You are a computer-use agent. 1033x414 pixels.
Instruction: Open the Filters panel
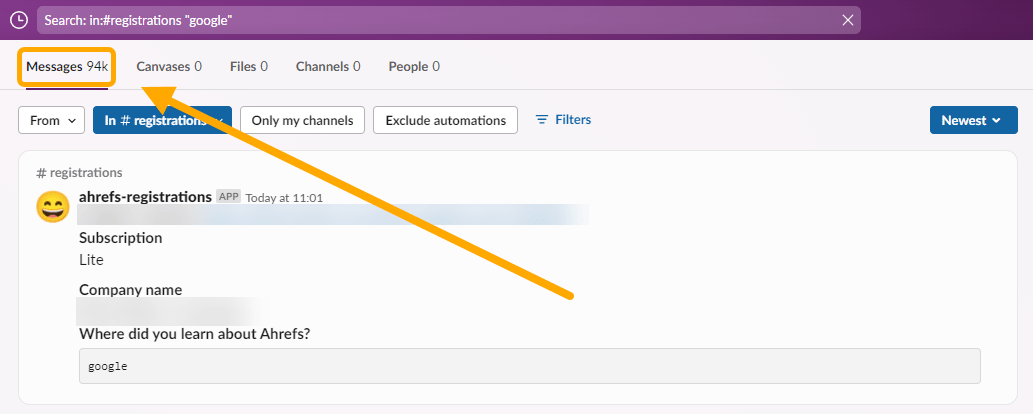(x=563, y=119)
